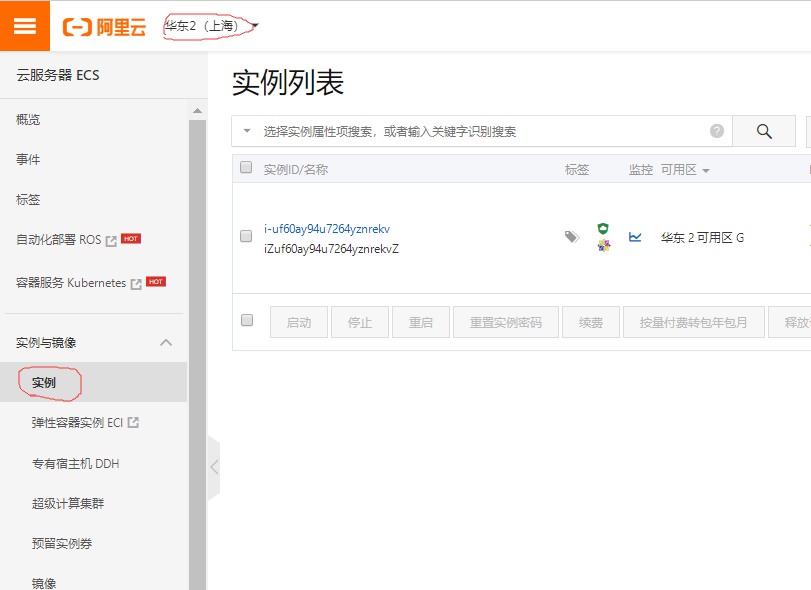Click the iZuf60ay94u7264yznrekvZ instance name text
Viewport: 811px width, 590px height.
[332, 249]
